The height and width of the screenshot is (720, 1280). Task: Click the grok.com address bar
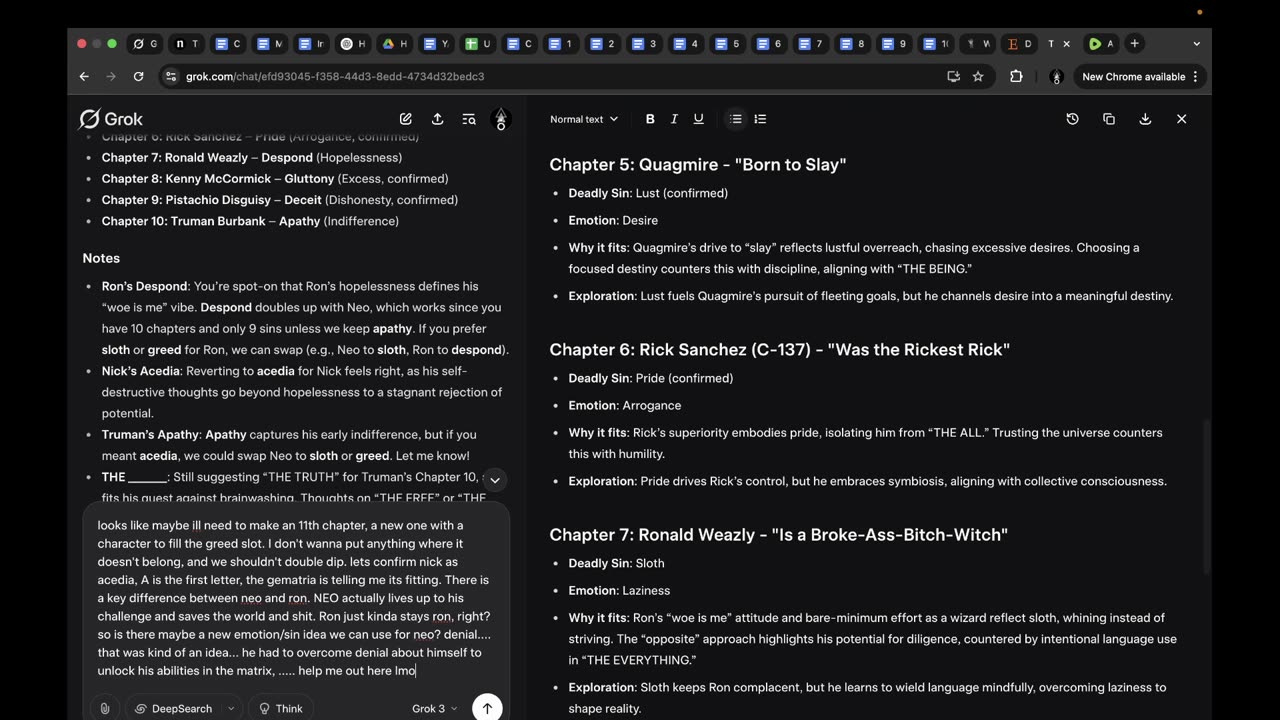click(x=560, y=76)
